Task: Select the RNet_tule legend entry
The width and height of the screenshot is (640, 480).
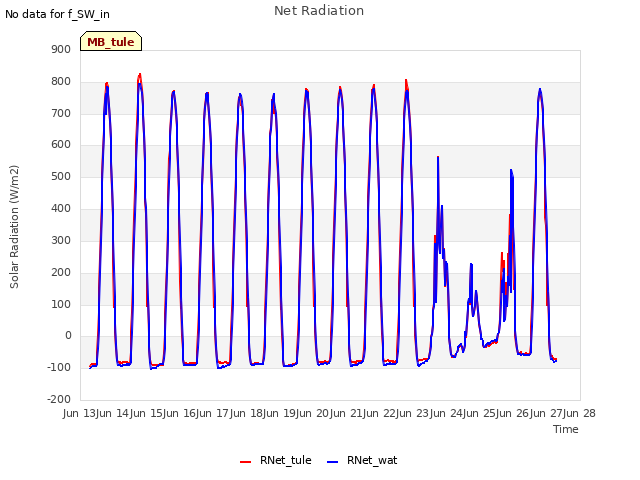Action: pos(276,460)
